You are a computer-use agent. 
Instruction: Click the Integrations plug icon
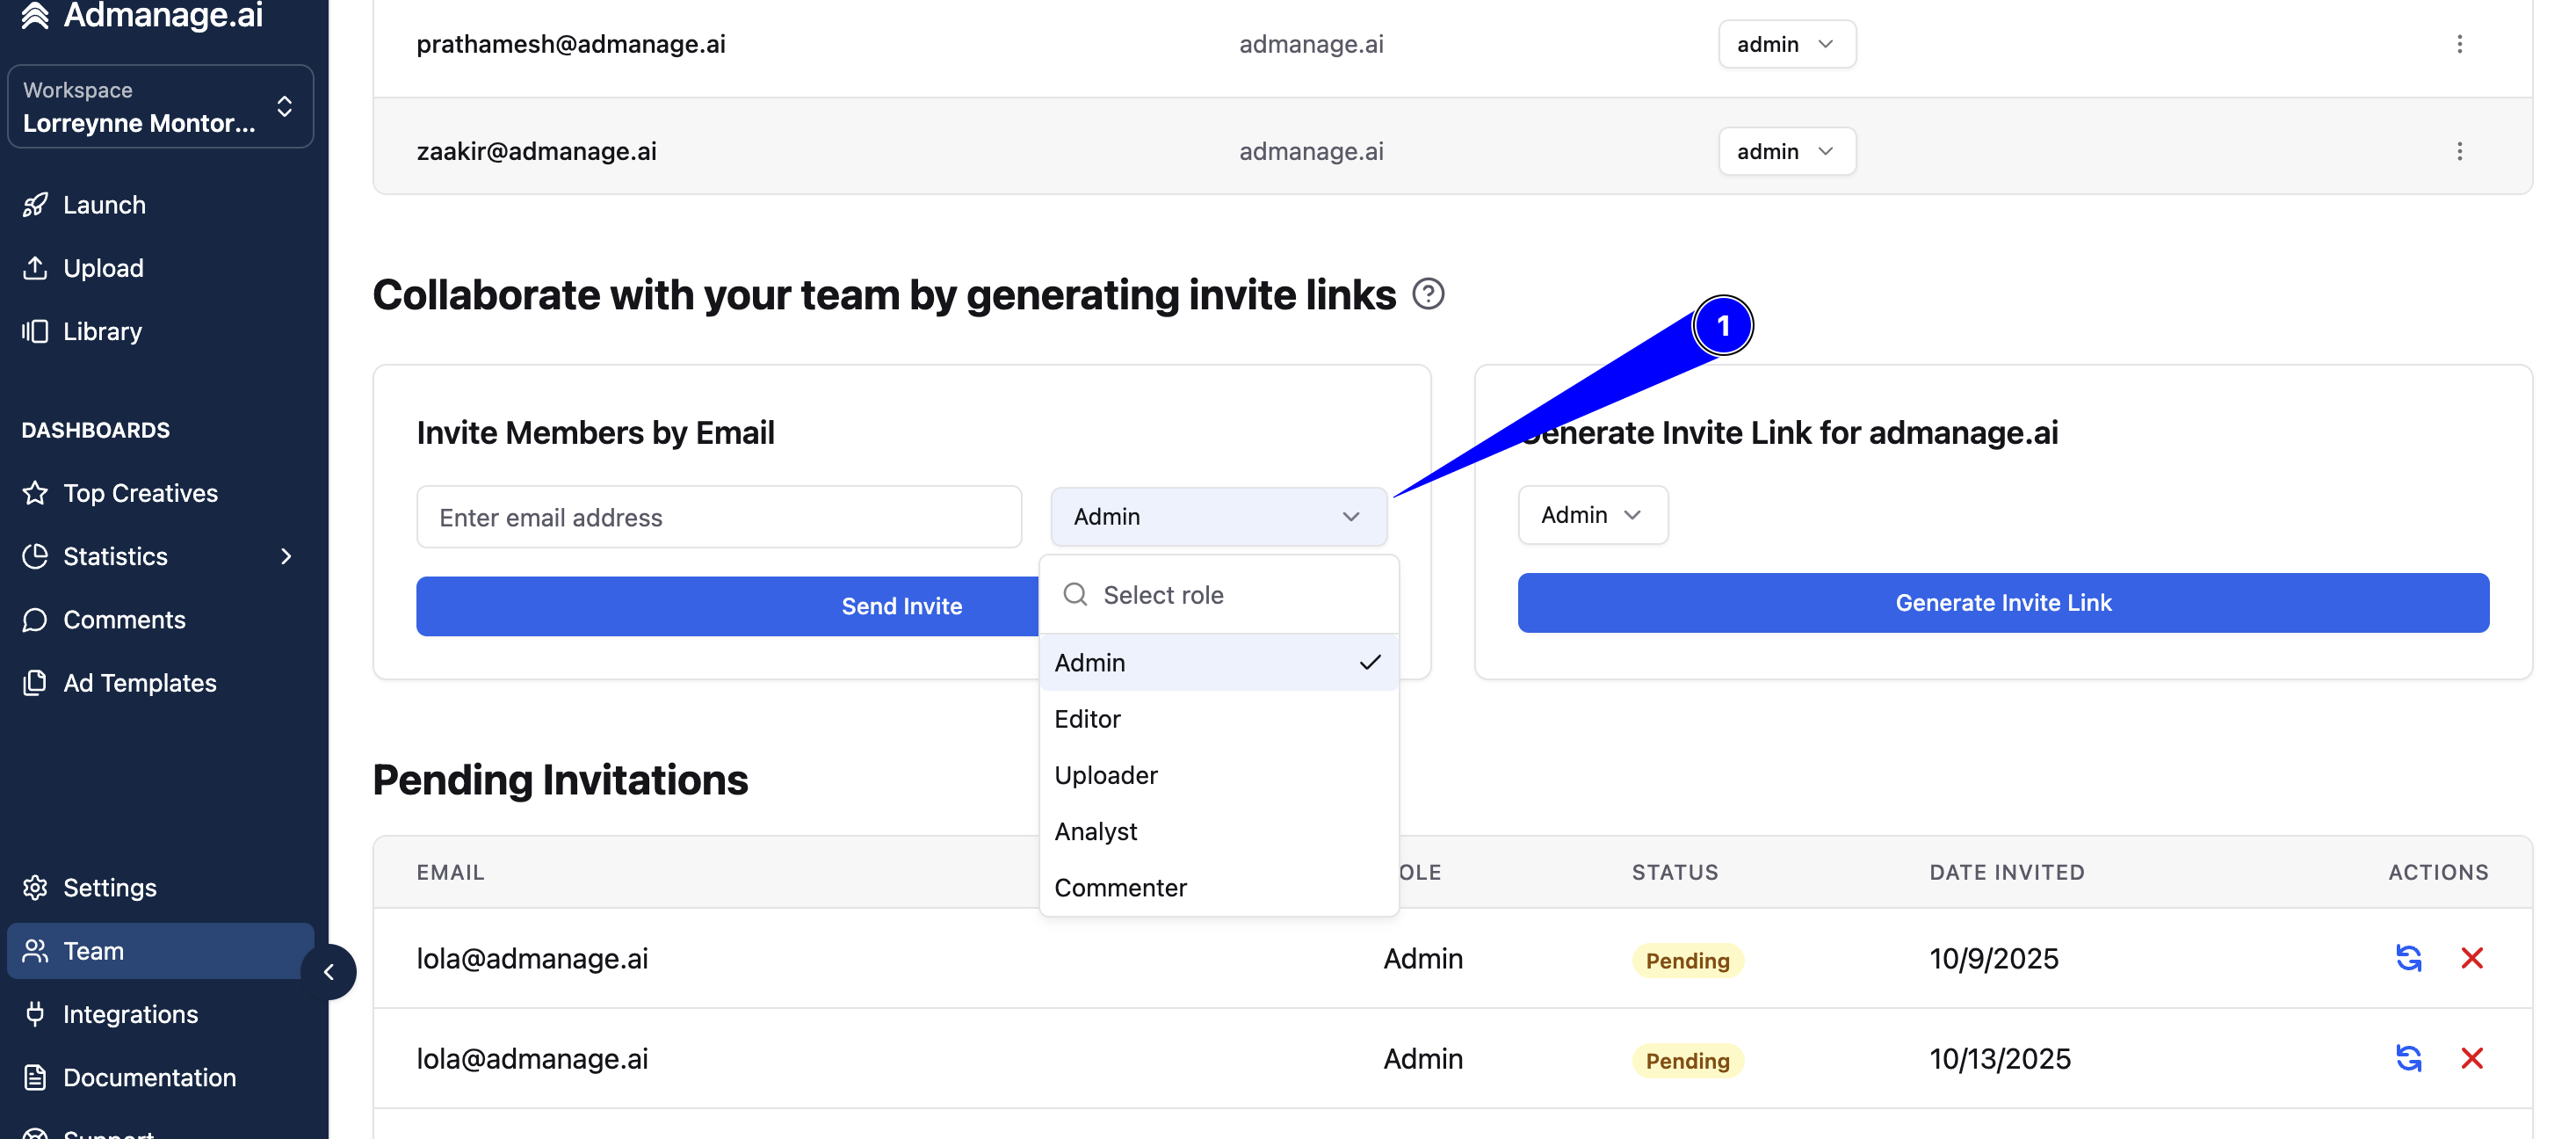coord(35,1014)
